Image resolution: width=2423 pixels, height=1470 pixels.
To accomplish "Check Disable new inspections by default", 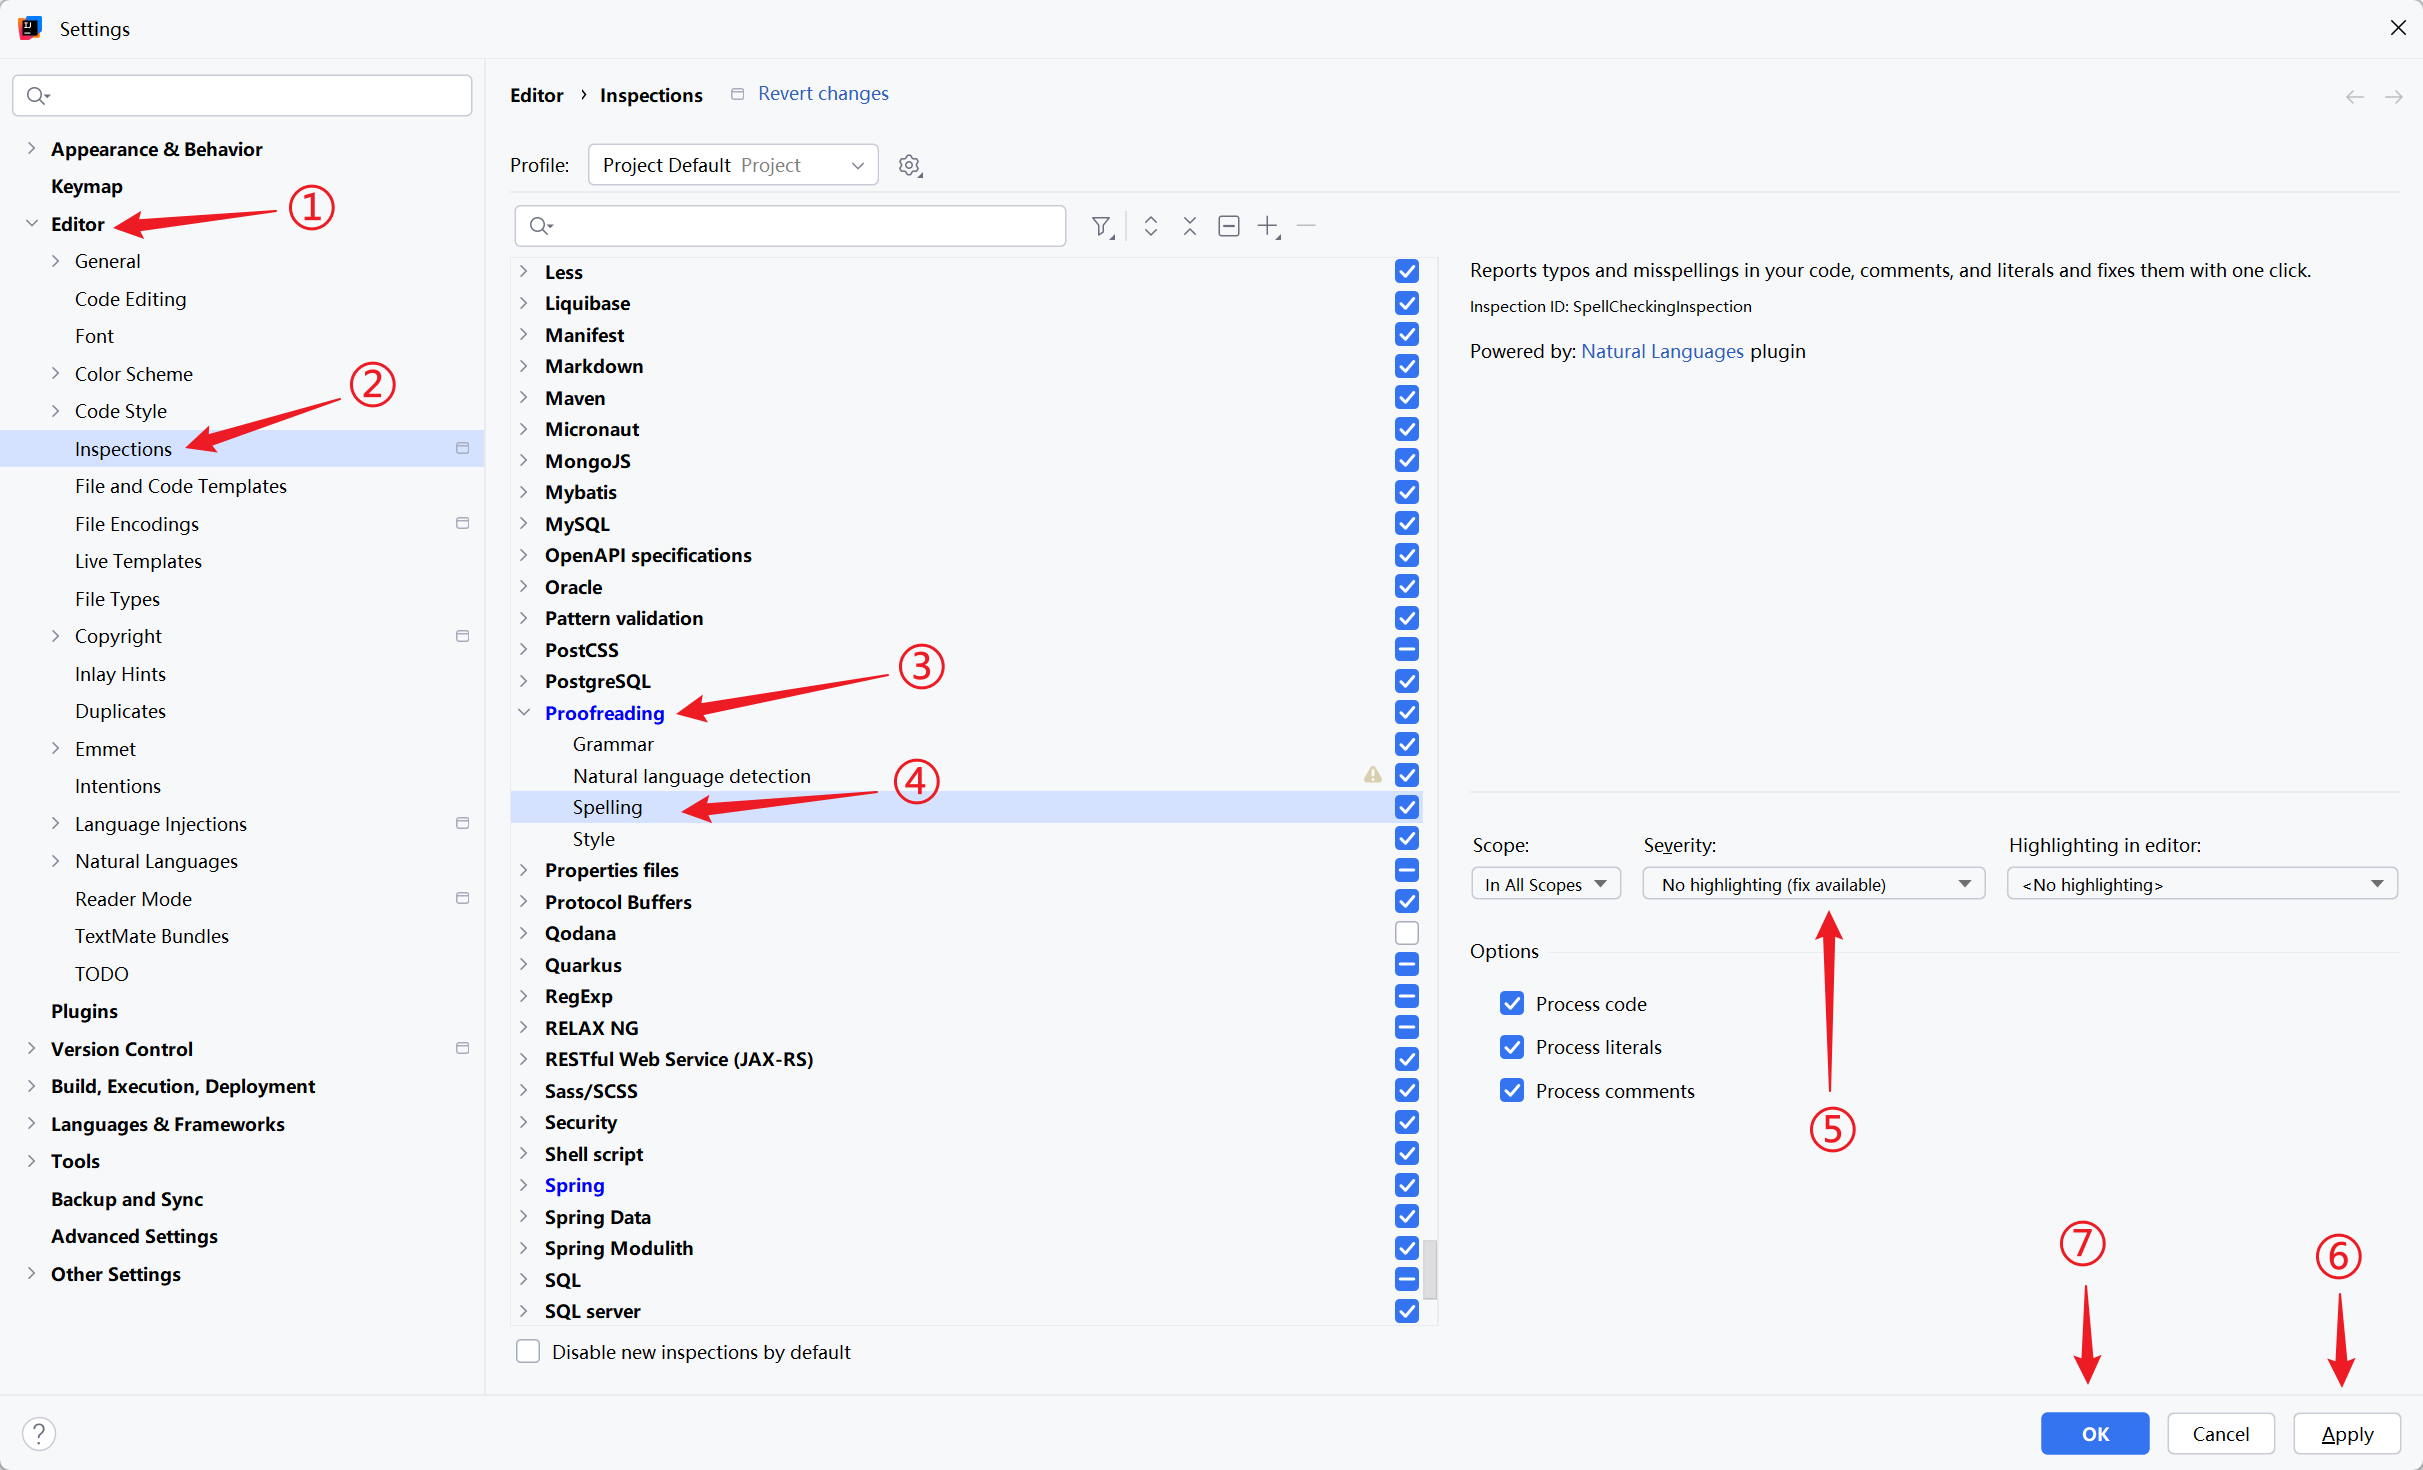I will click(528, 1352).
